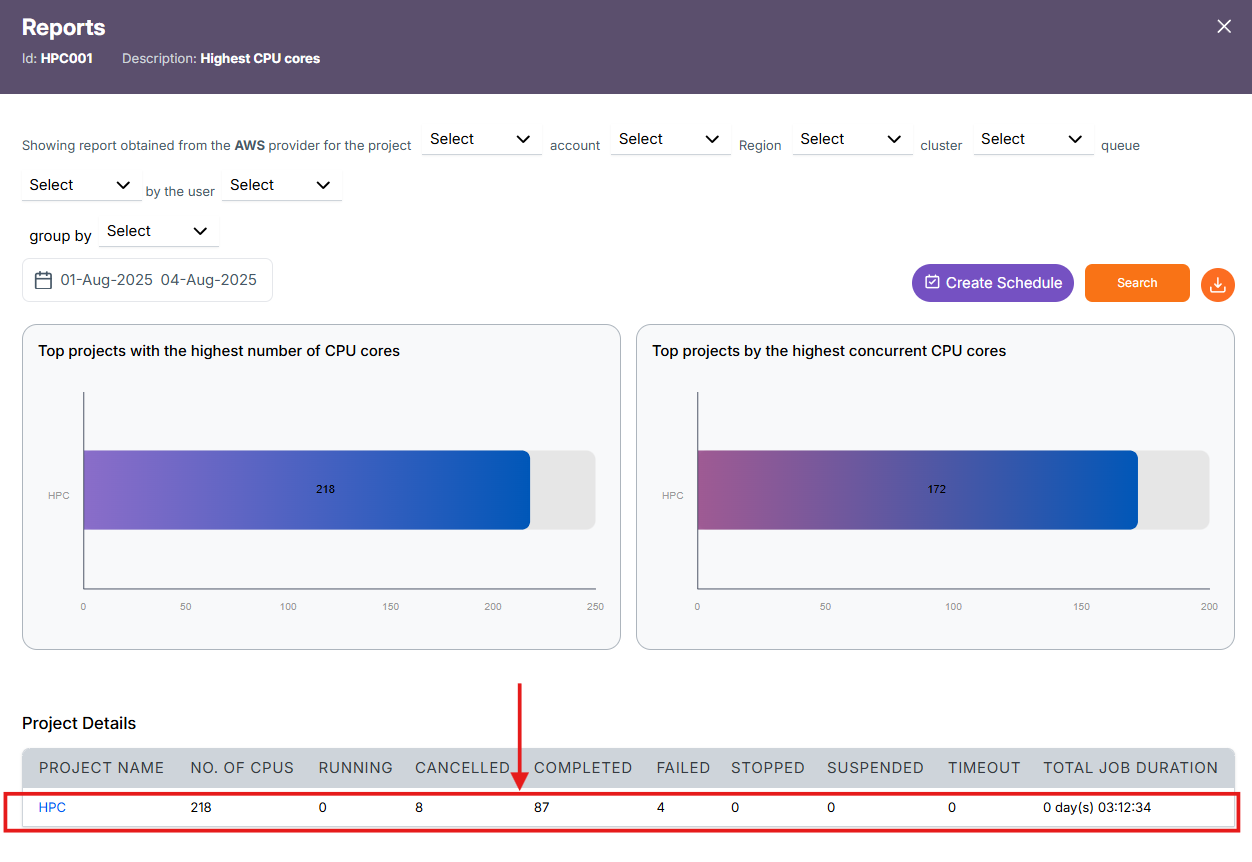1252x862 pixels.
Task: Open the Region Select dropdown
Action: point(851,140)
